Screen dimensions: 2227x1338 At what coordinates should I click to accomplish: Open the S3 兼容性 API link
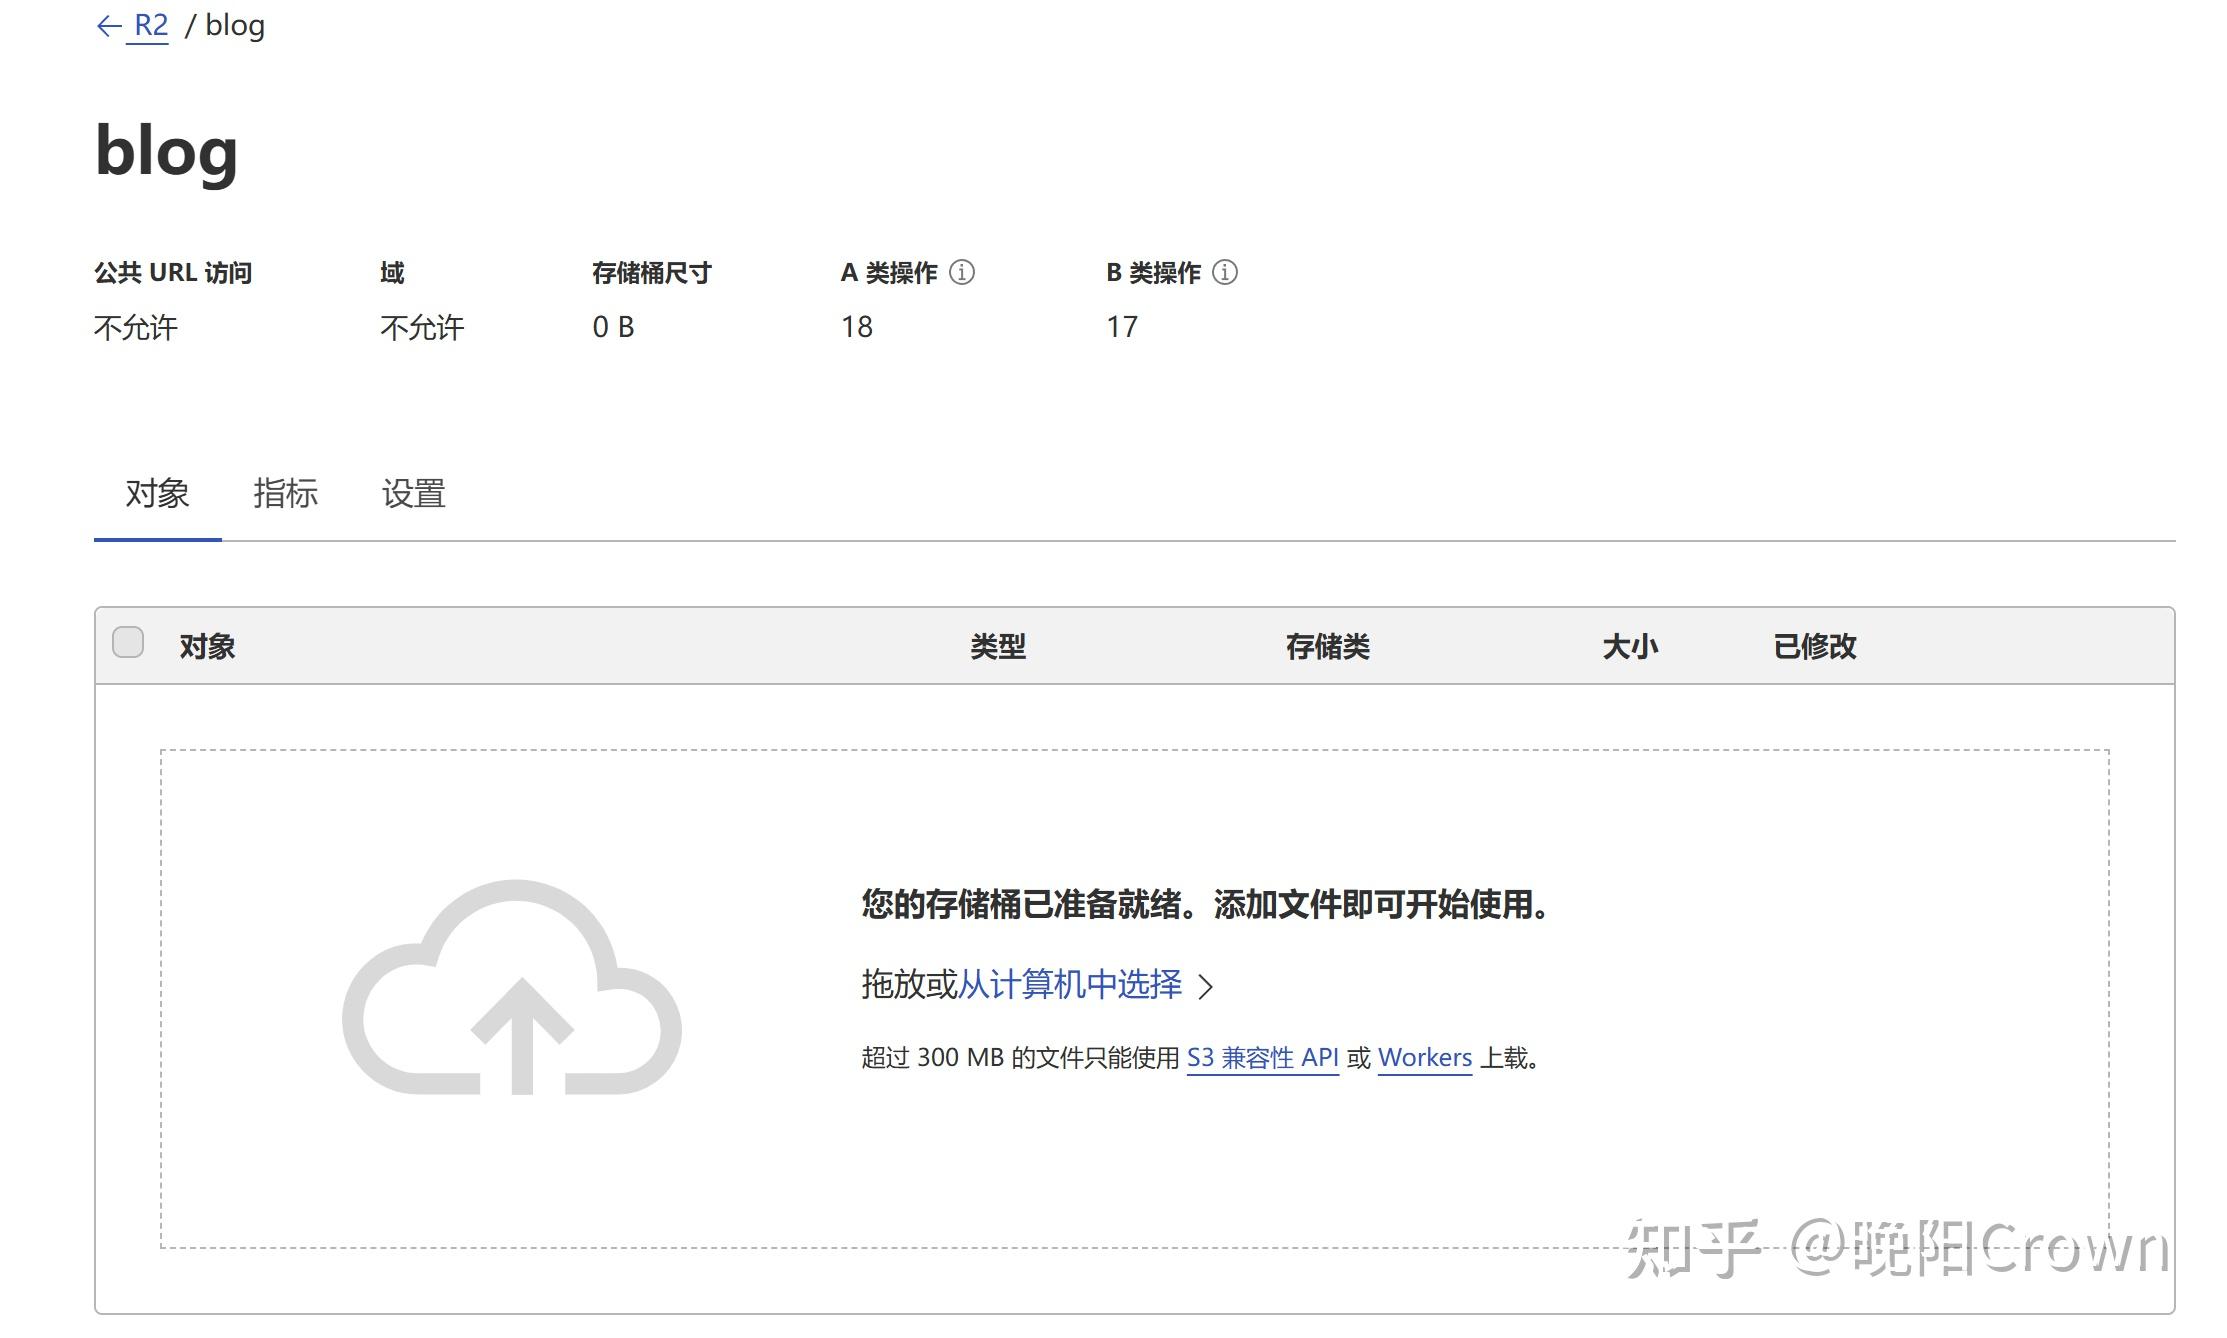1263,1058
